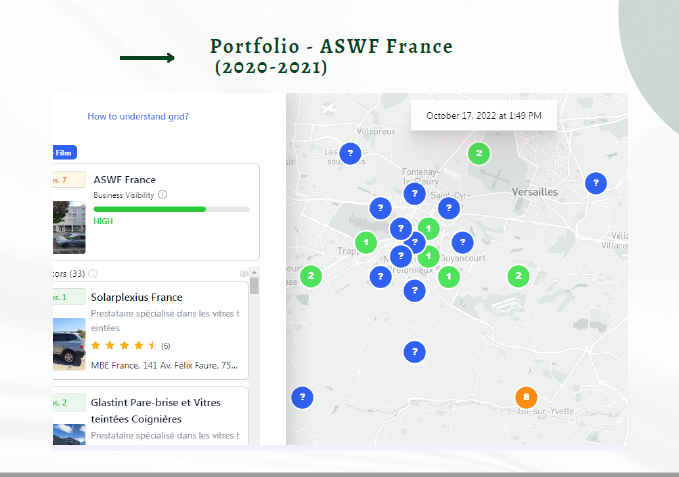Viewport: 679px width, 477px height.
Task: Click the blue question marker at bottom-left of map
Action: click(x=302, y=397)
